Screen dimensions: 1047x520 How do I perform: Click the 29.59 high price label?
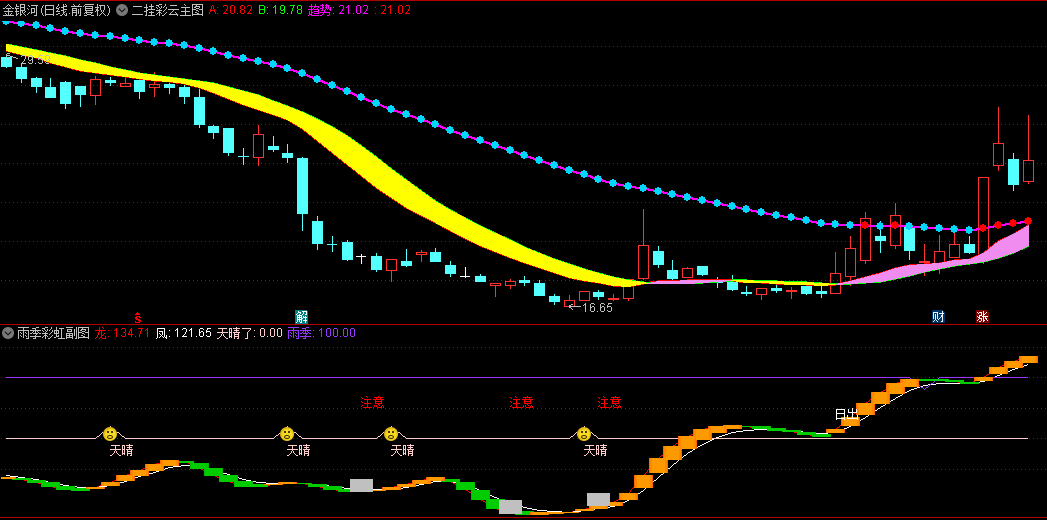point(35,60)
